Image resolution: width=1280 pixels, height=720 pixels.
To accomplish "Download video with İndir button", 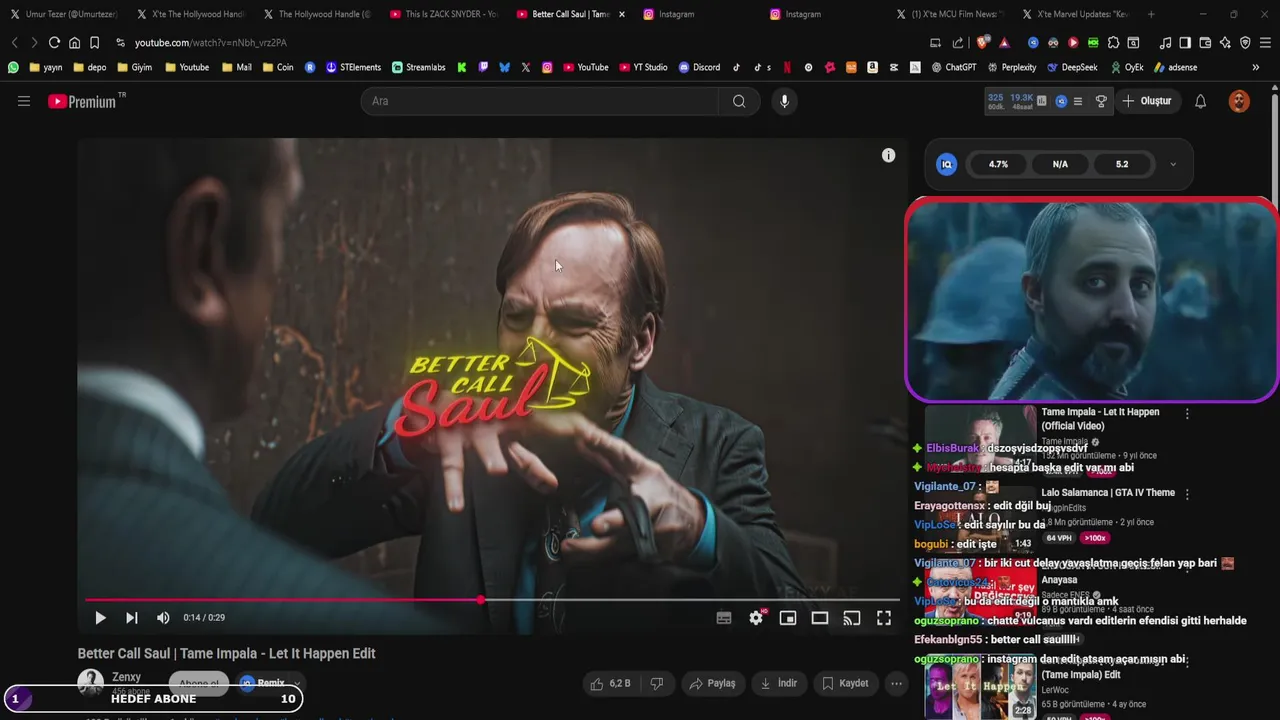I will pyautogui.click(x=779, y=683).
